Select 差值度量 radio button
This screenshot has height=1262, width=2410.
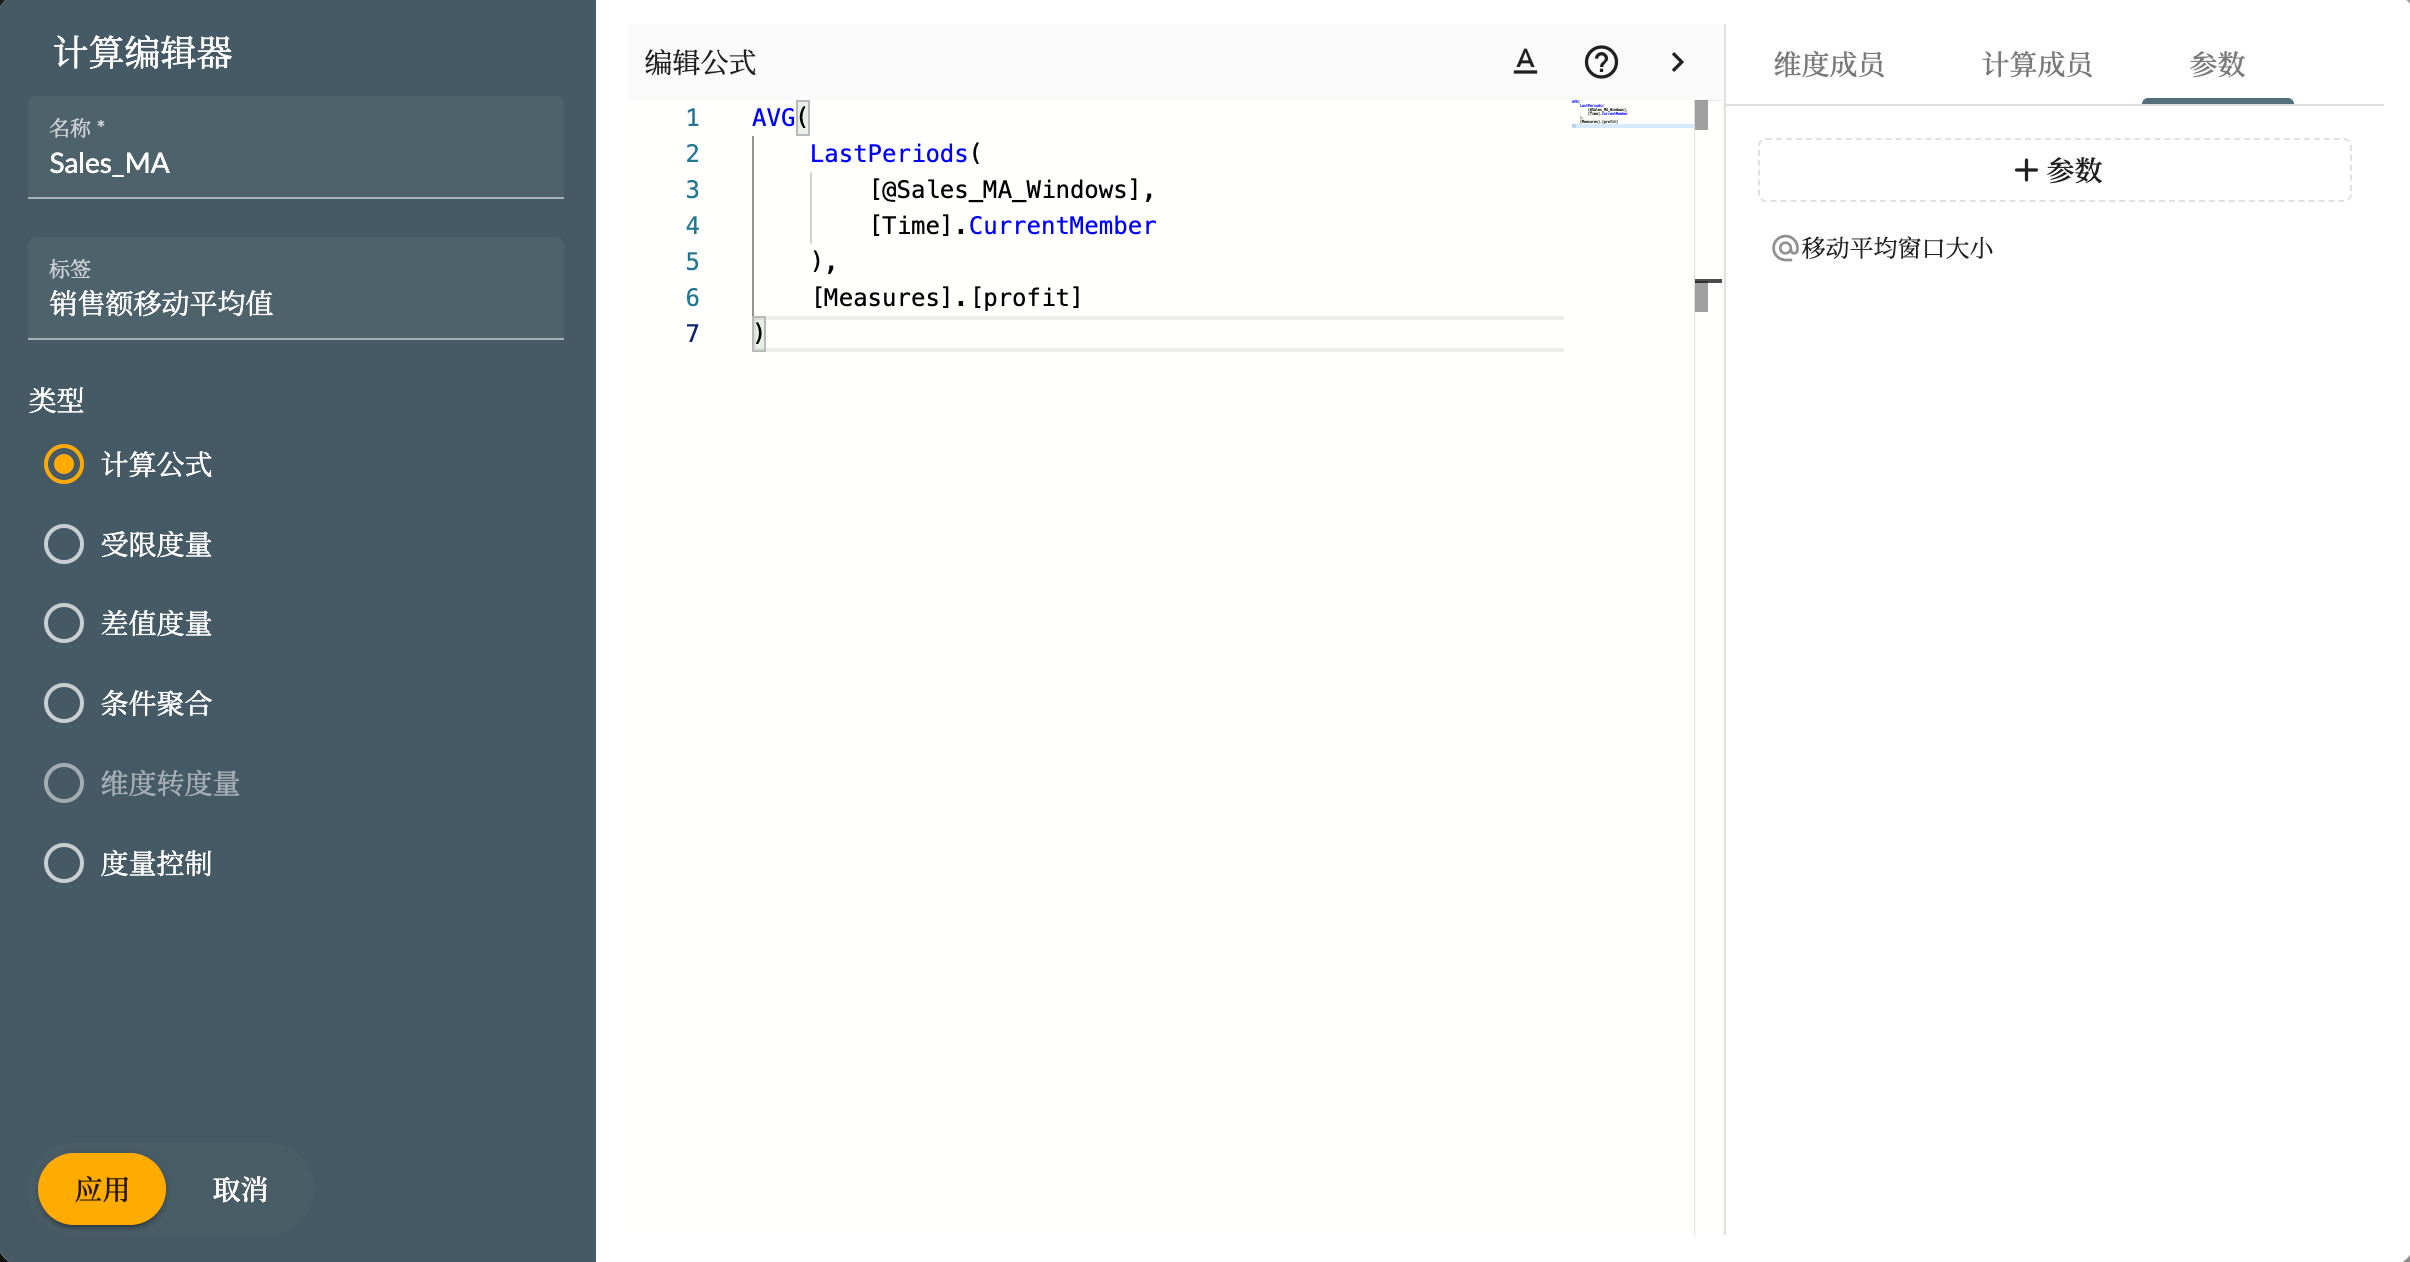click(64, 623)
